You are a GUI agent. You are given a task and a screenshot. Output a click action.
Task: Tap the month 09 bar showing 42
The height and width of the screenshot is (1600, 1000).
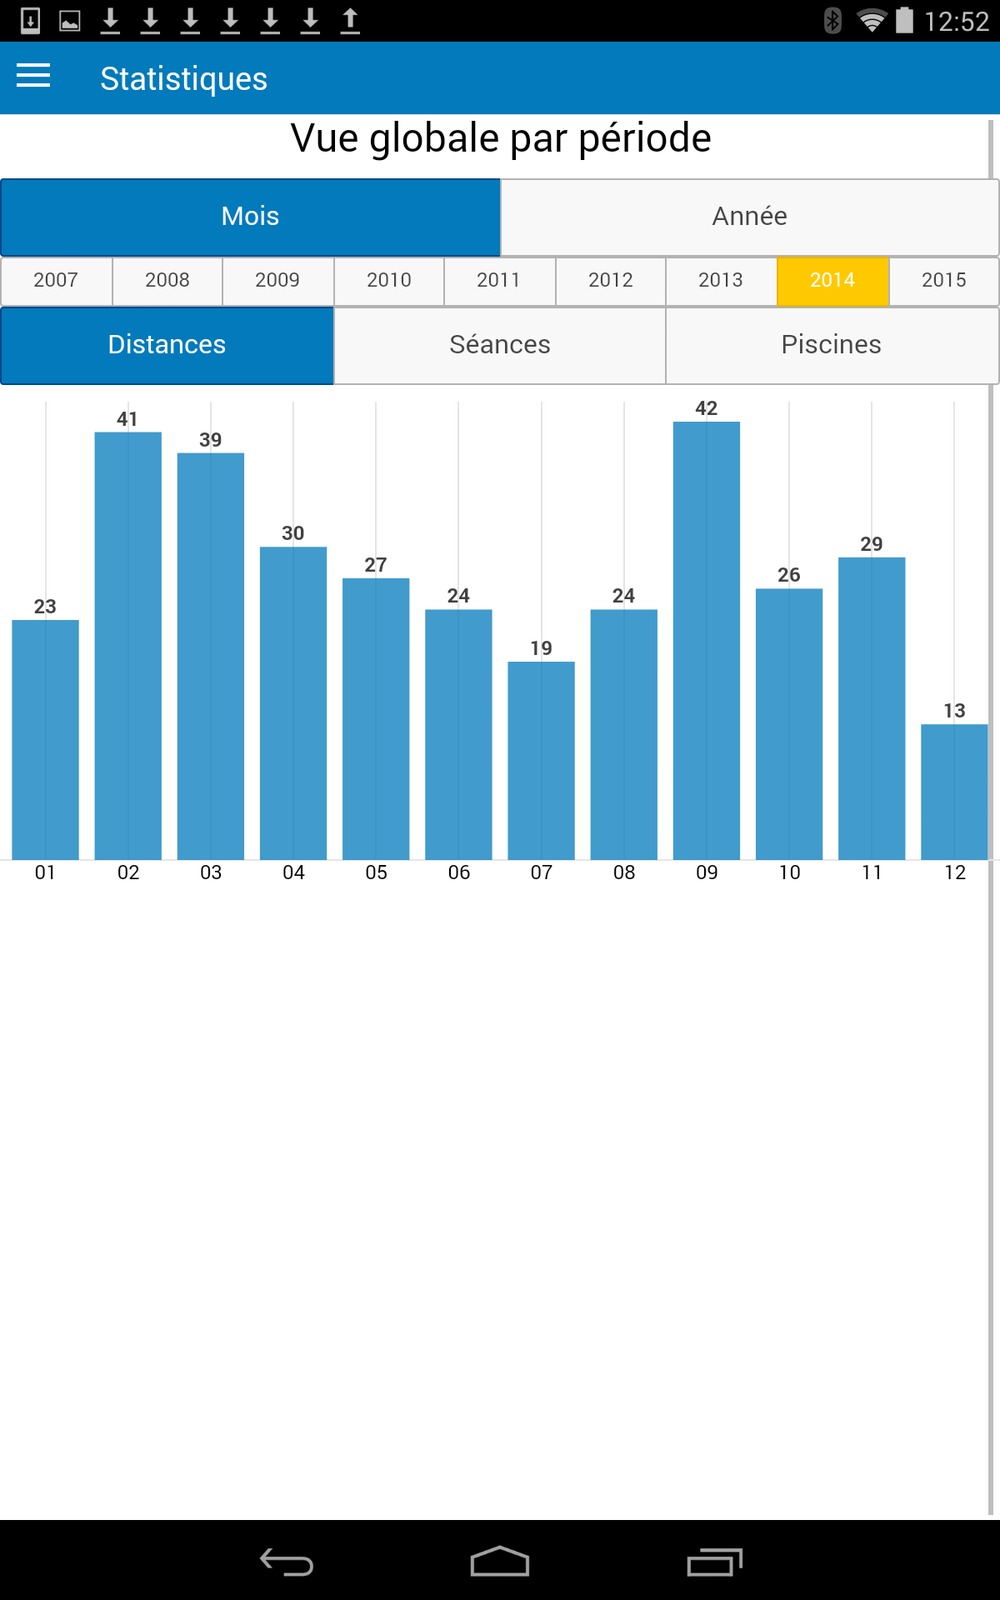pos(706,640)
